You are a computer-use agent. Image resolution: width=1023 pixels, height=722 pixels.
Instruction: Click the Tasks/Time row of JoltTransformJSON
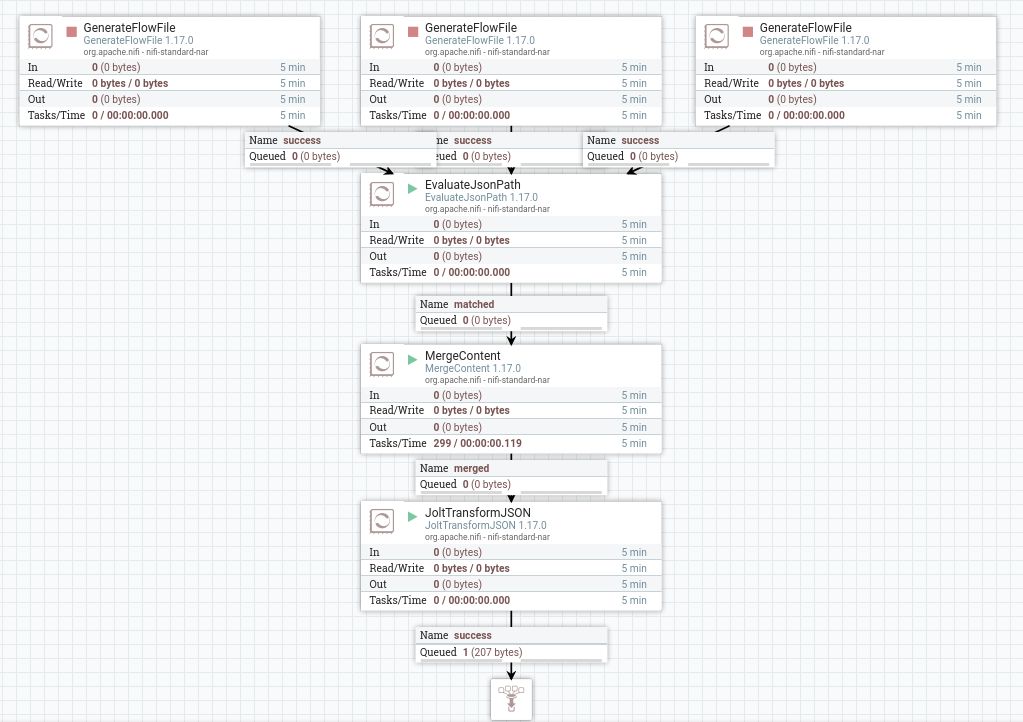[x=511, y=600]
